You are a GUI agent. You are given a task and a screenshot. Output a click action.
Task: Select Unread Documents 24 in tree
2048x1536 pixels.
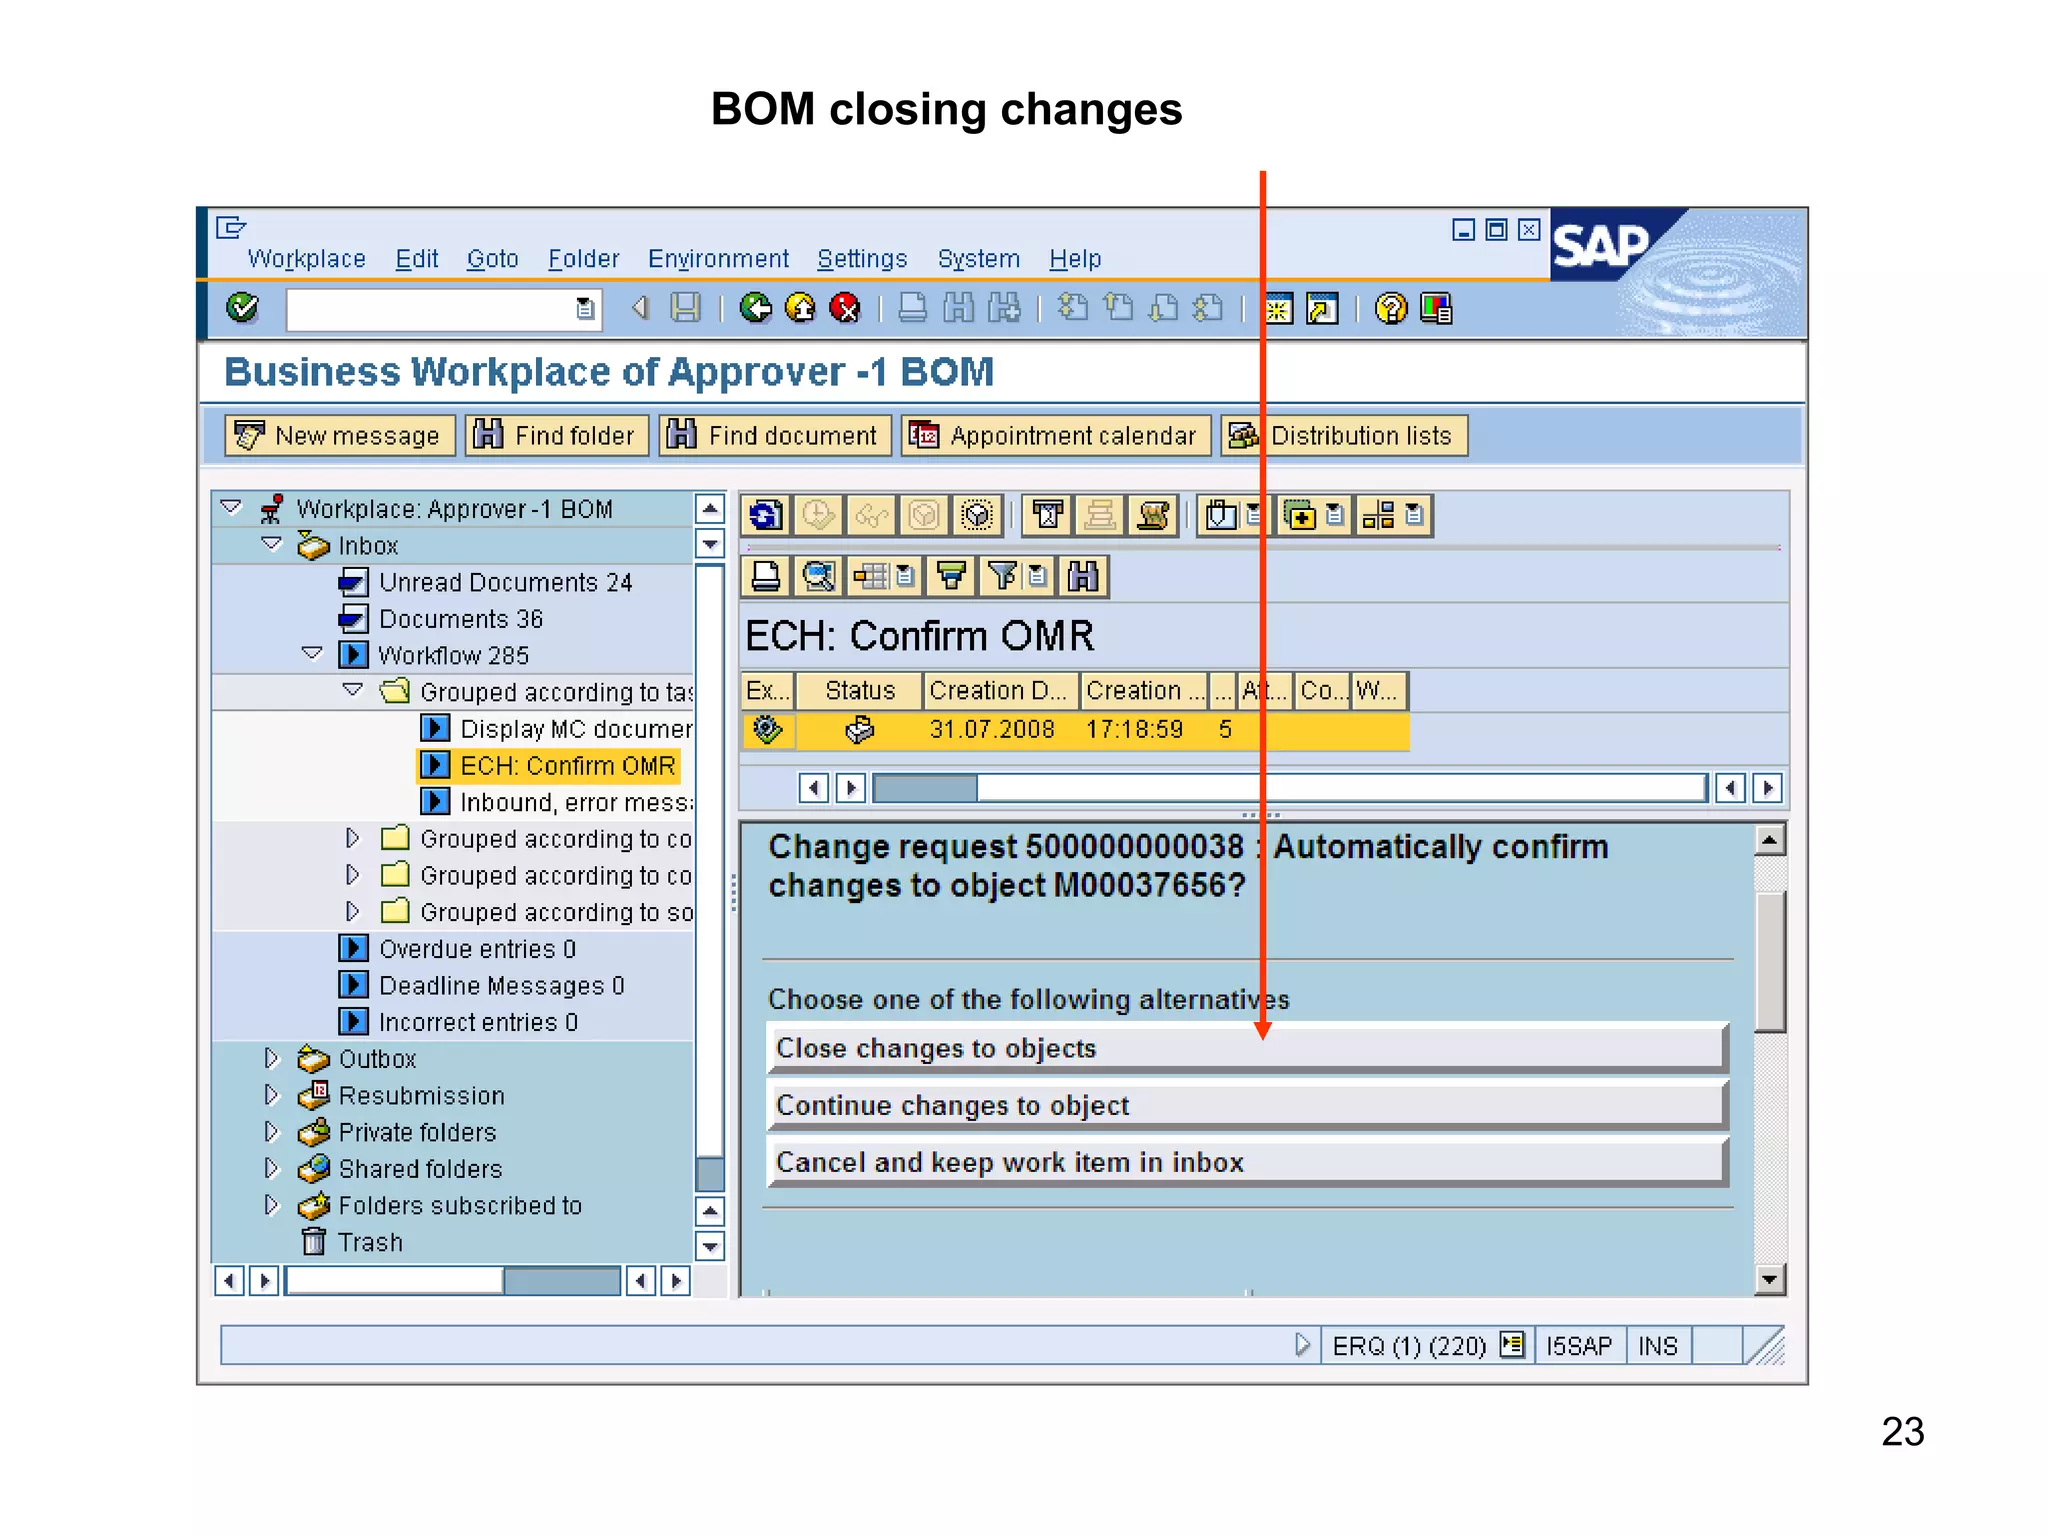[x=505, y=582]
